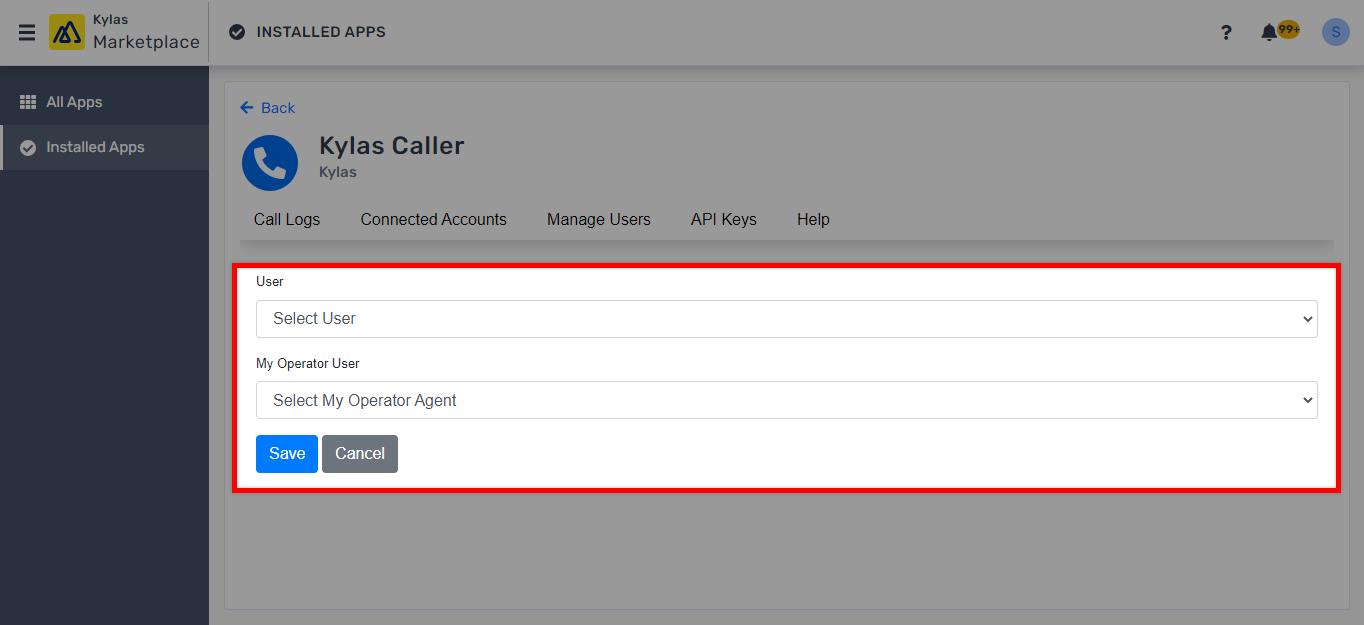The width and height of the screenshot is (1364, 625).
Task: Expand Select My Operator Agent dropdown
Action: pos(786,400)
